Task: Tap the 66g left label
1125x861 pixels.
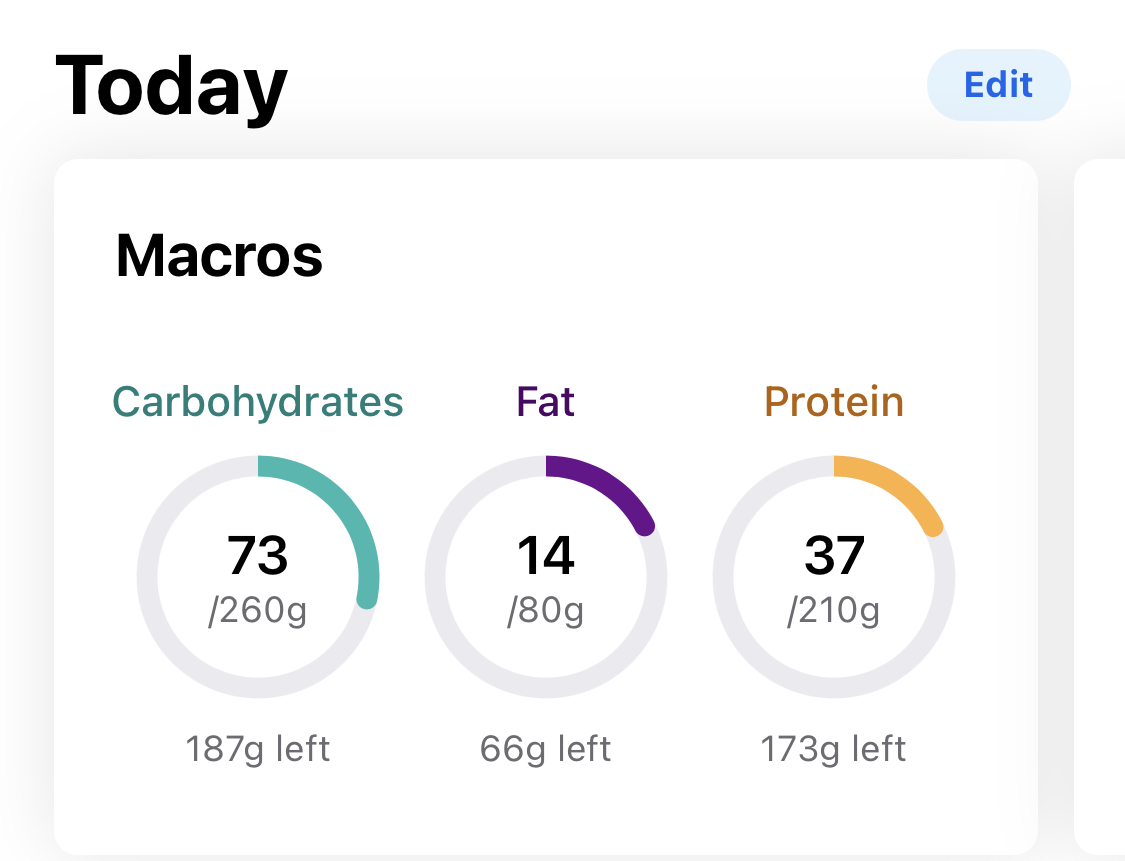Action: point(546,748)
